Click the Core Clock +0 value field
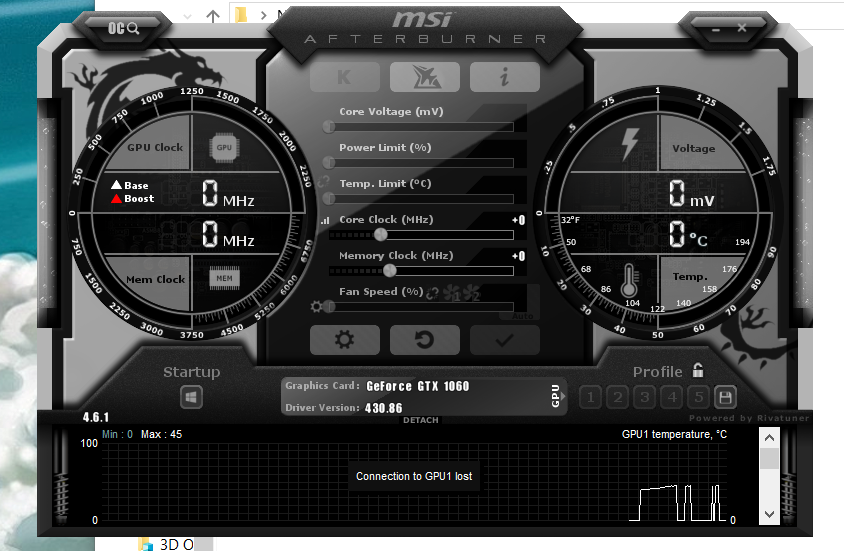This screenshot has height=551, width=844. (519, 220)
